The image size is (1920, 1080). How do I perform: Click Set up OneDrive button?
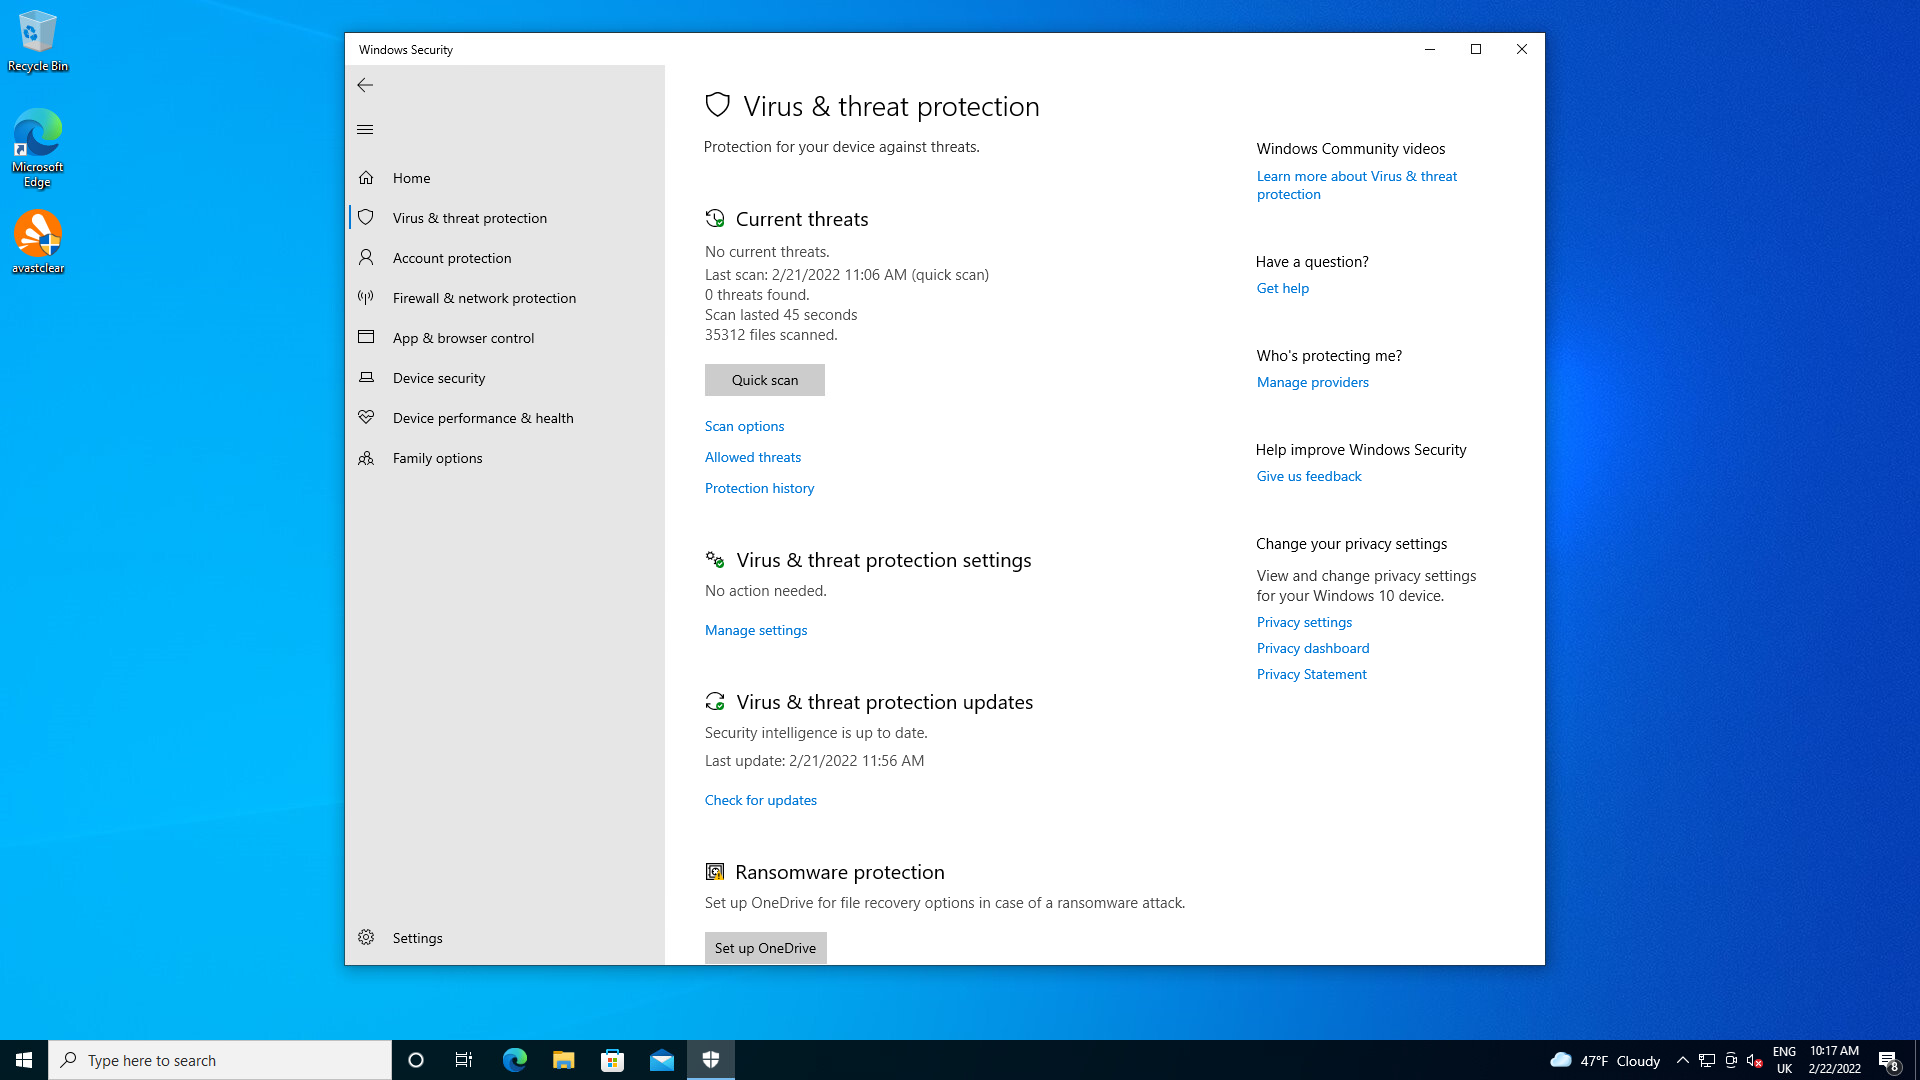[x=765, y=948]
